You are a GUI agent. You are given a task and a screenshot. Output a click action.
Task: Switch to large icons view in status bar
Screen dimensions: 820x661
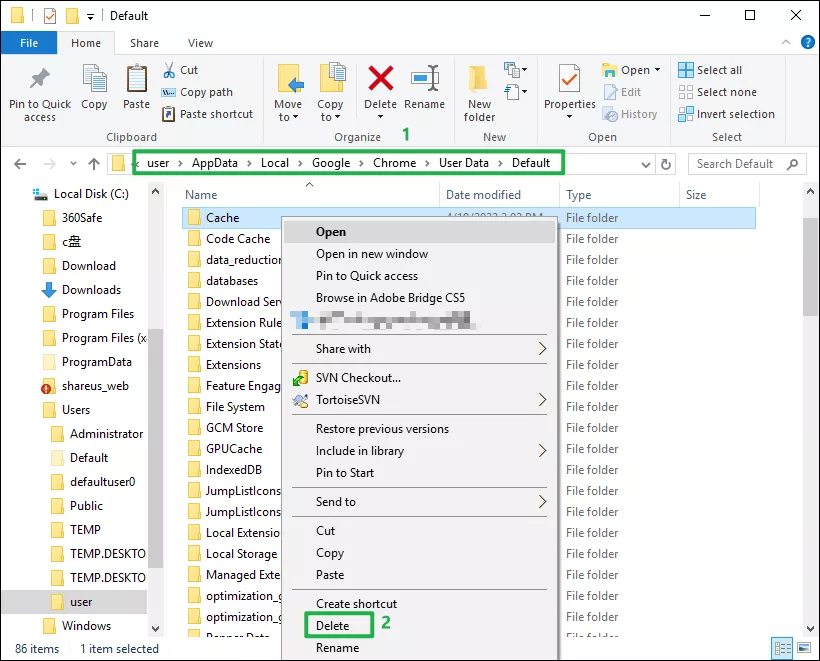(804, 648)
